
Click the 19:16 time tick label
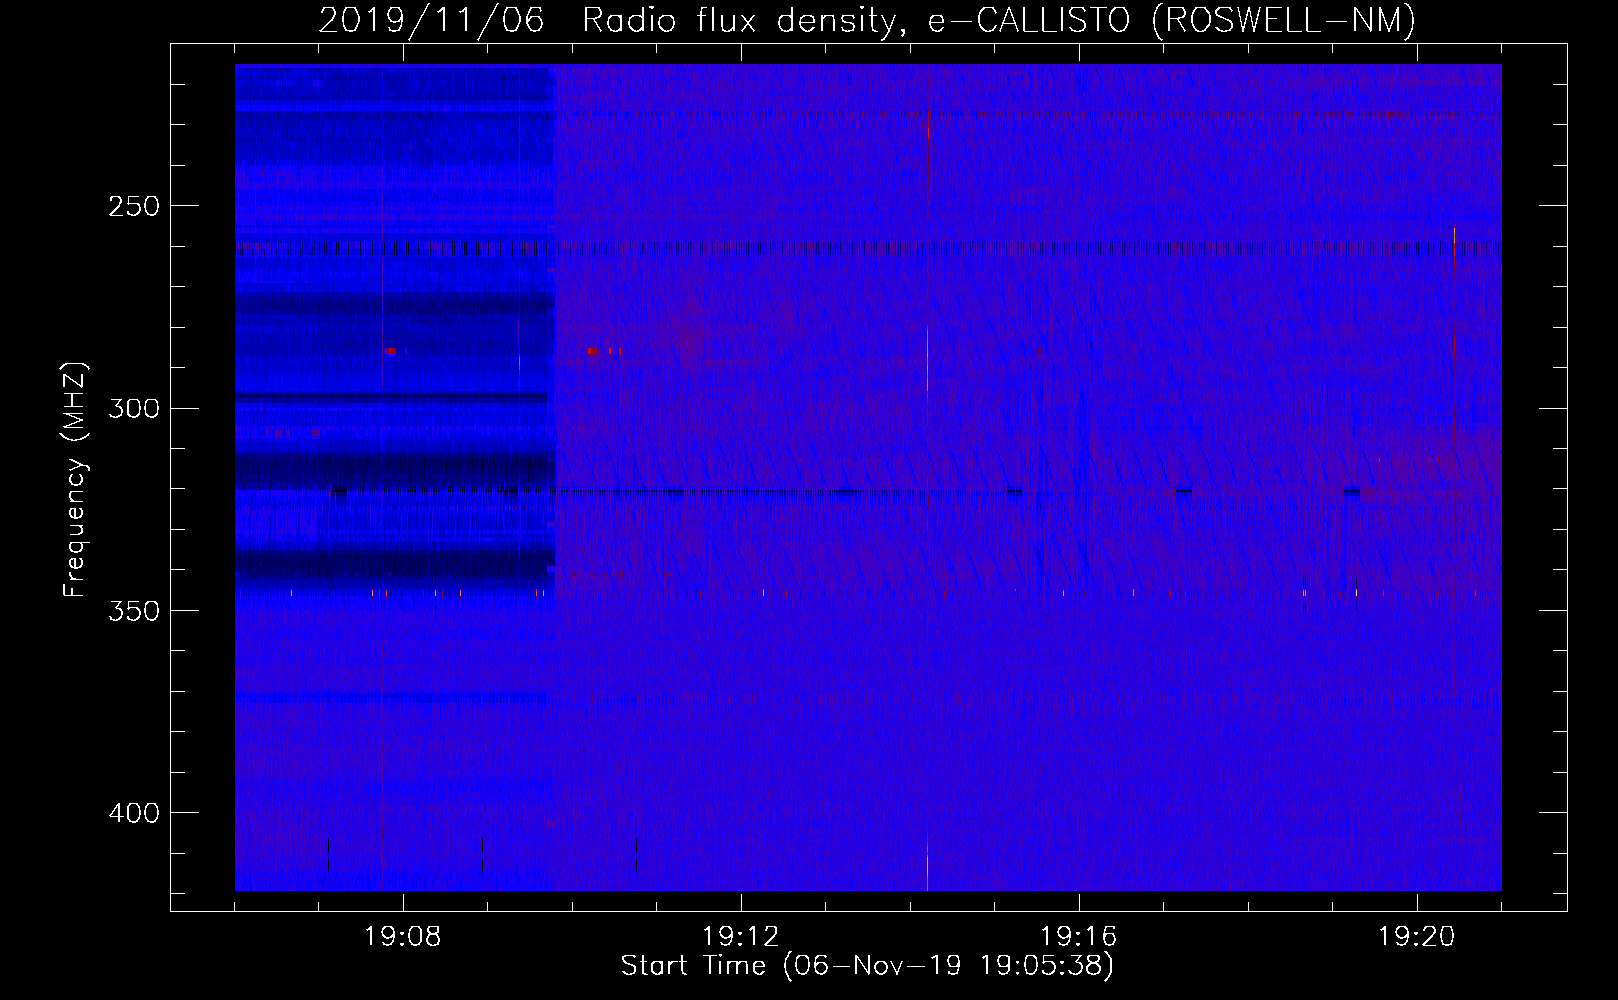point(1079,937)
